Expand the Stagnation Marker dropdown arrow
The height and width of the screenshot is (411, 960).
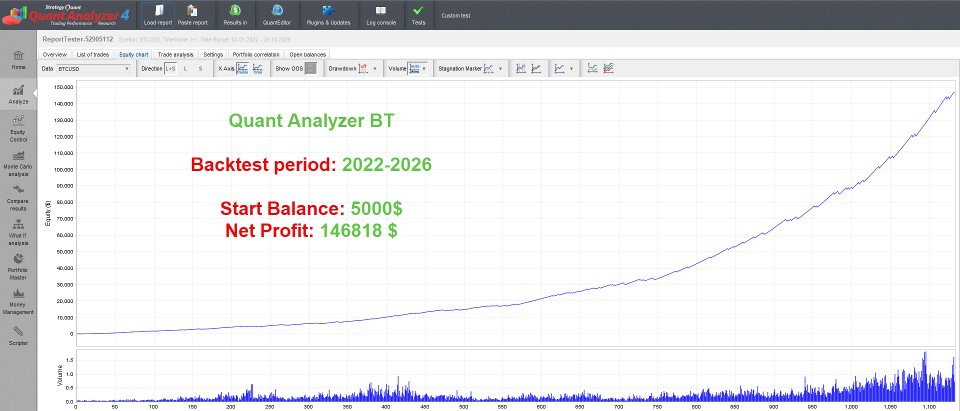tap(500, 69)
